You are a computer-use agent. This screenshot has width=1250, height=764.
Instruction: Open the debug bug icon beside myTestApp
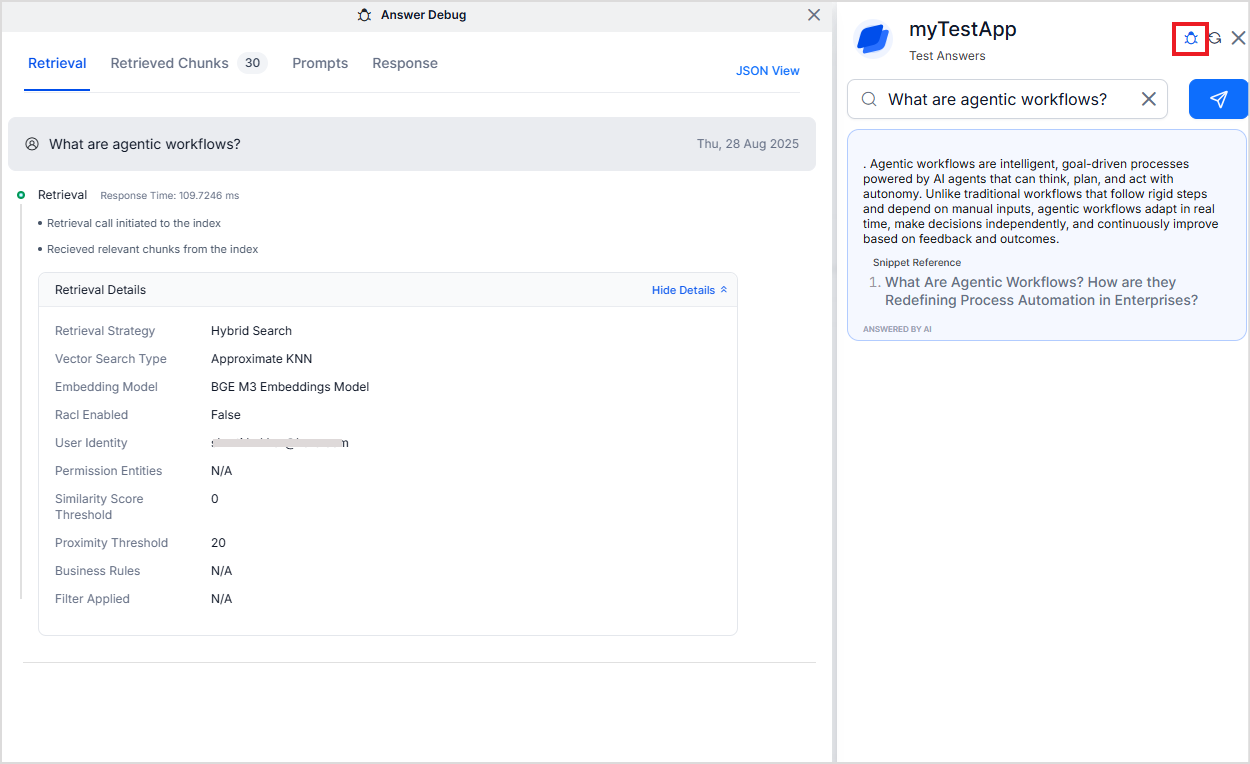(x=1190, y=38)
